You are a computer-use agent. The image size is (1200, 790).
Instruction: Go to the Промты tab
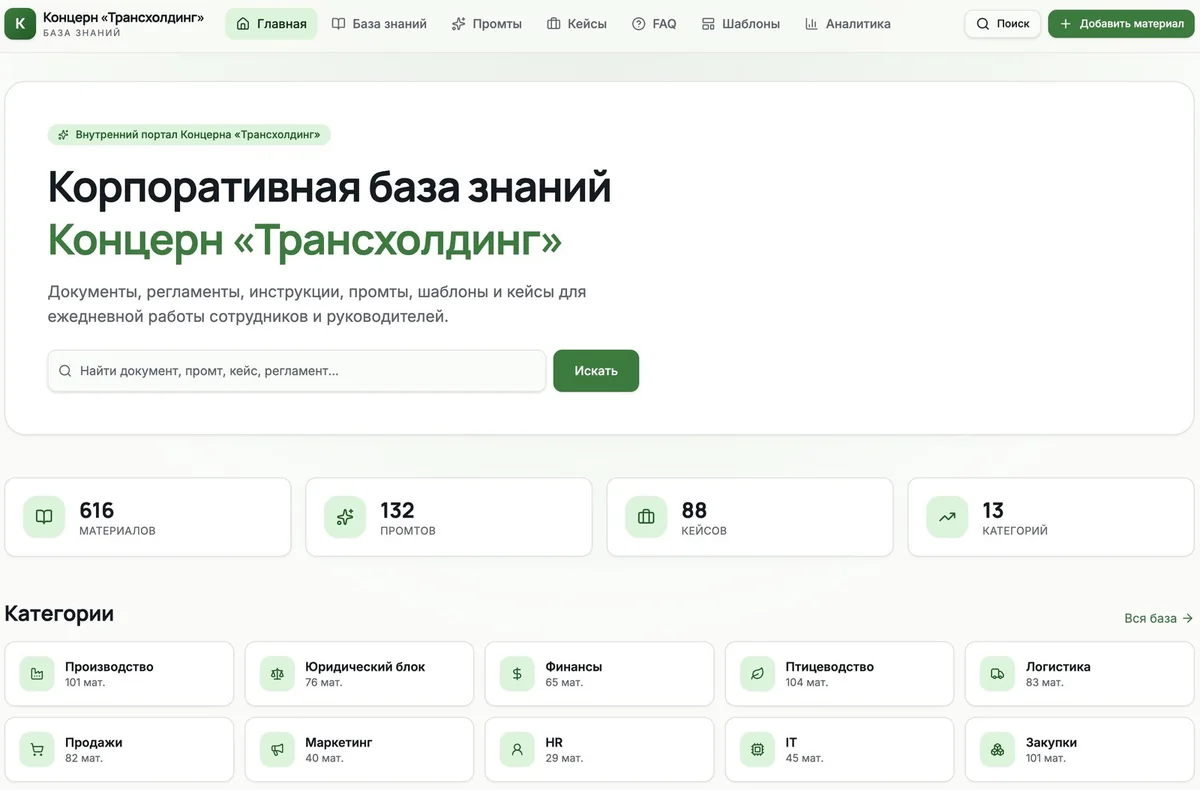point(486,23)
